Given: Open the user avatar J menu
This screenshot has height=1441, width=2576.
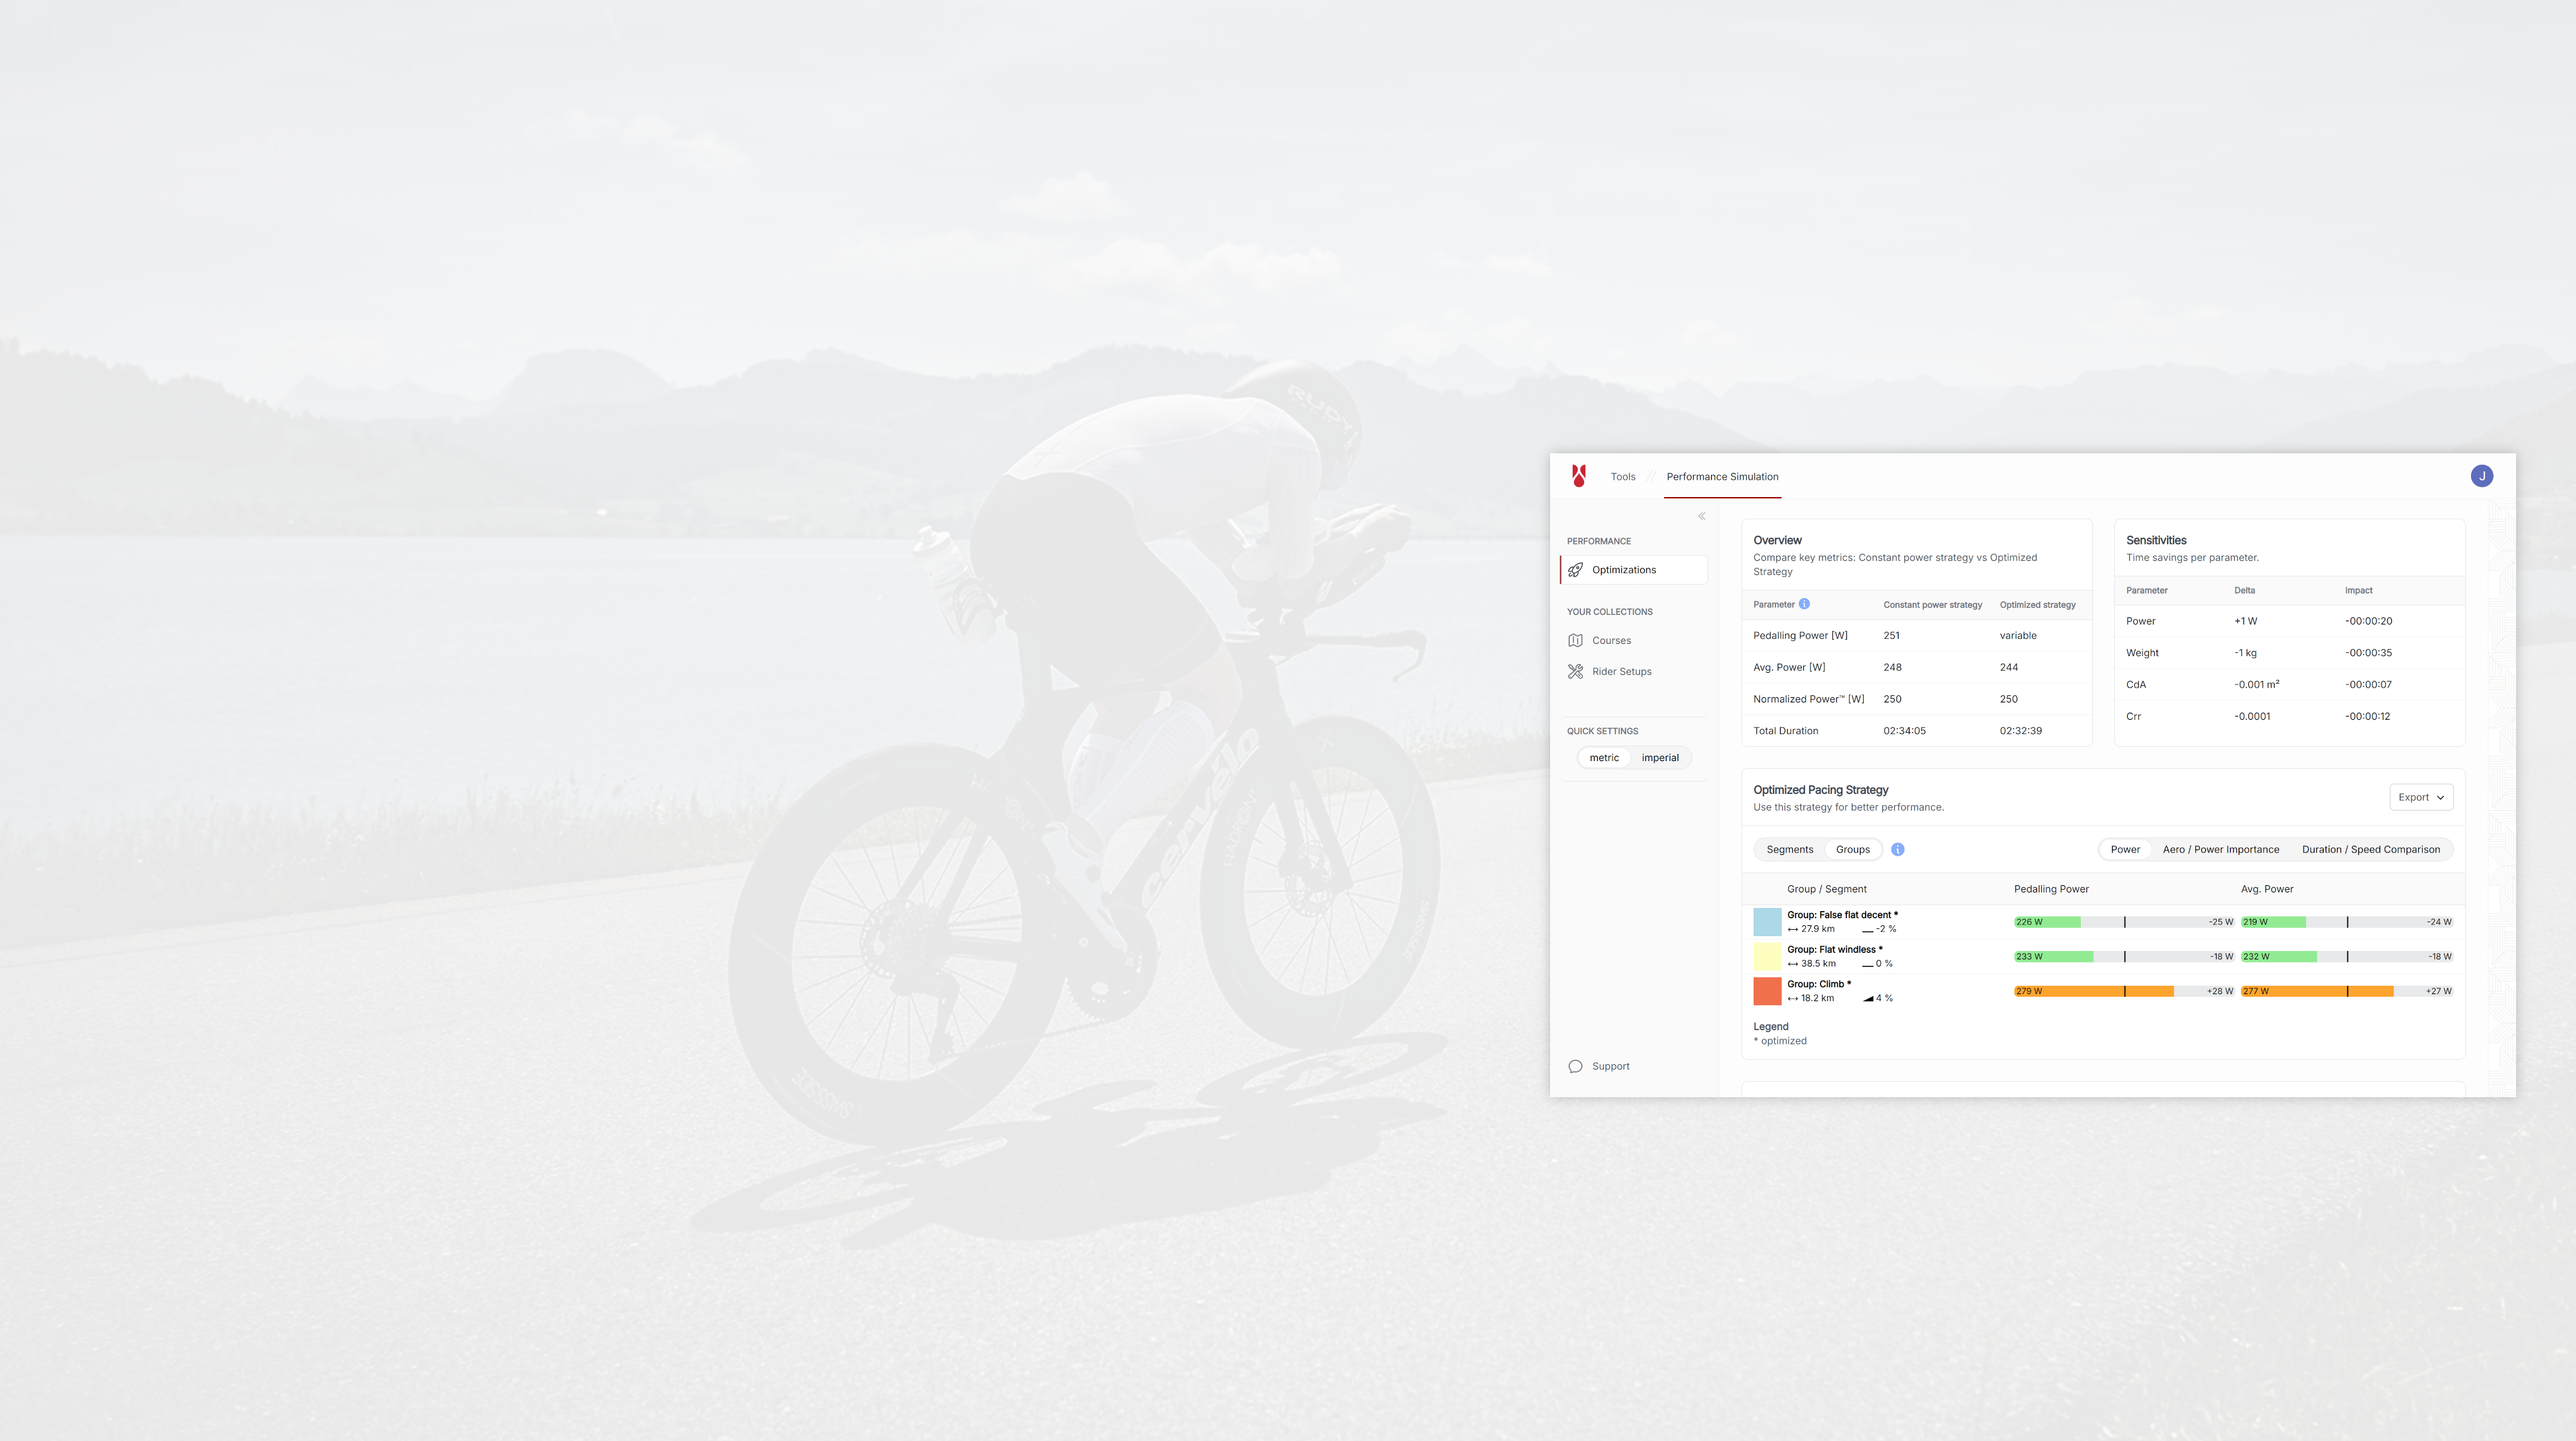Looking at the screenshot, I should (x=2481, y=476).
